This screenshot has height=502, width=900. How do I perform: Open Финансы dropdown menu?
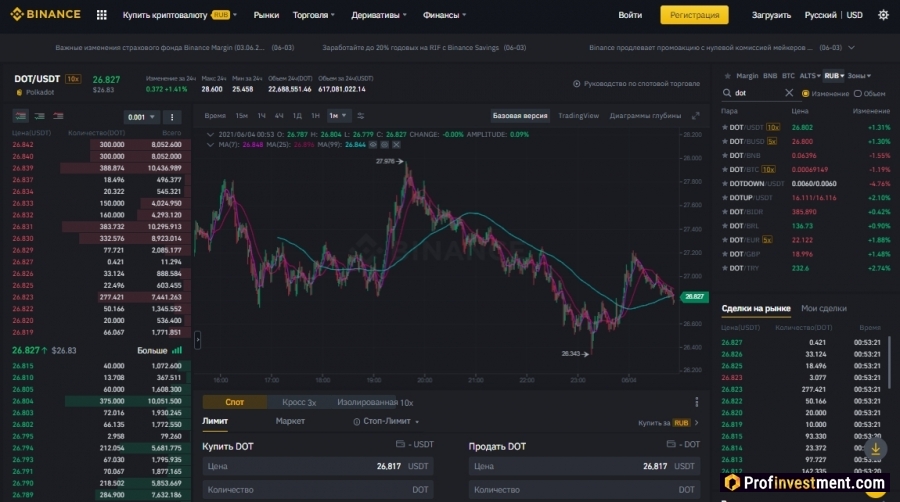(444, 15)
